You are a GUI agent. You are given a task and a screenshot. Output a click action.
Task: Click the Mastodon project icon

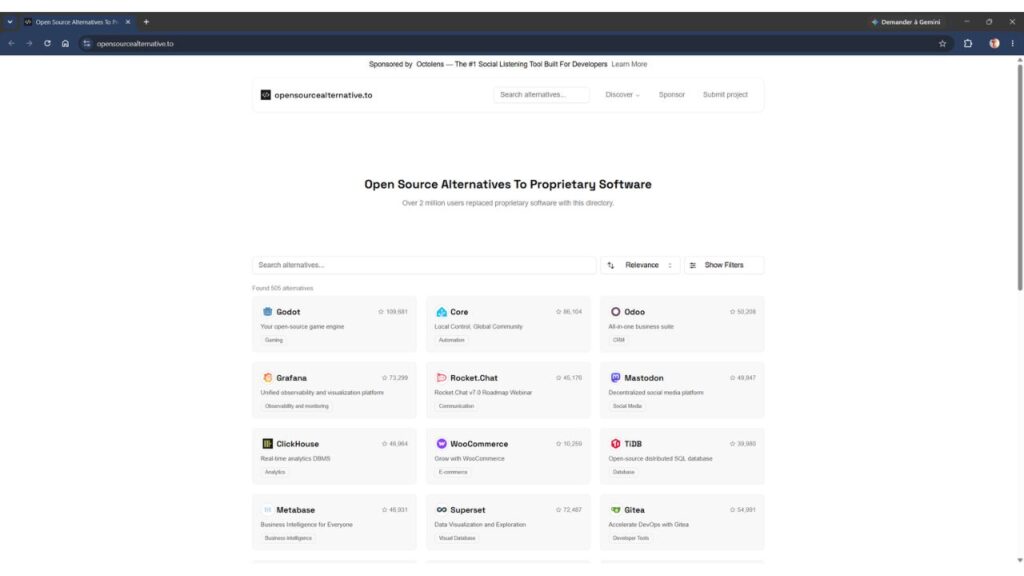click(615, 377)
